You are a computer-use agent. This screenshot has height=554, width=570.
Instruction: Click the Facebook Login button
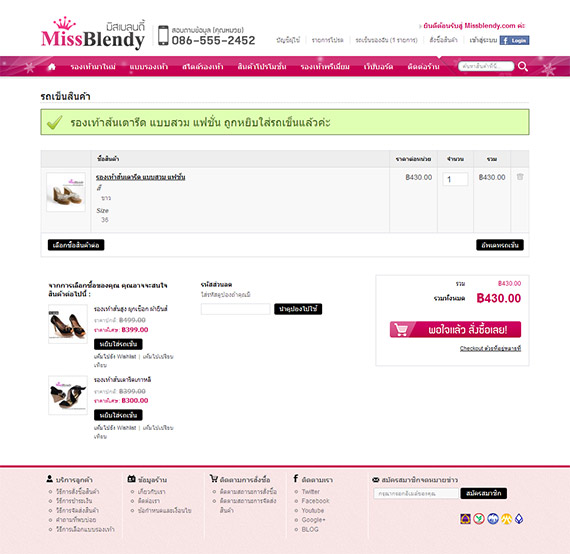(514, 40)
